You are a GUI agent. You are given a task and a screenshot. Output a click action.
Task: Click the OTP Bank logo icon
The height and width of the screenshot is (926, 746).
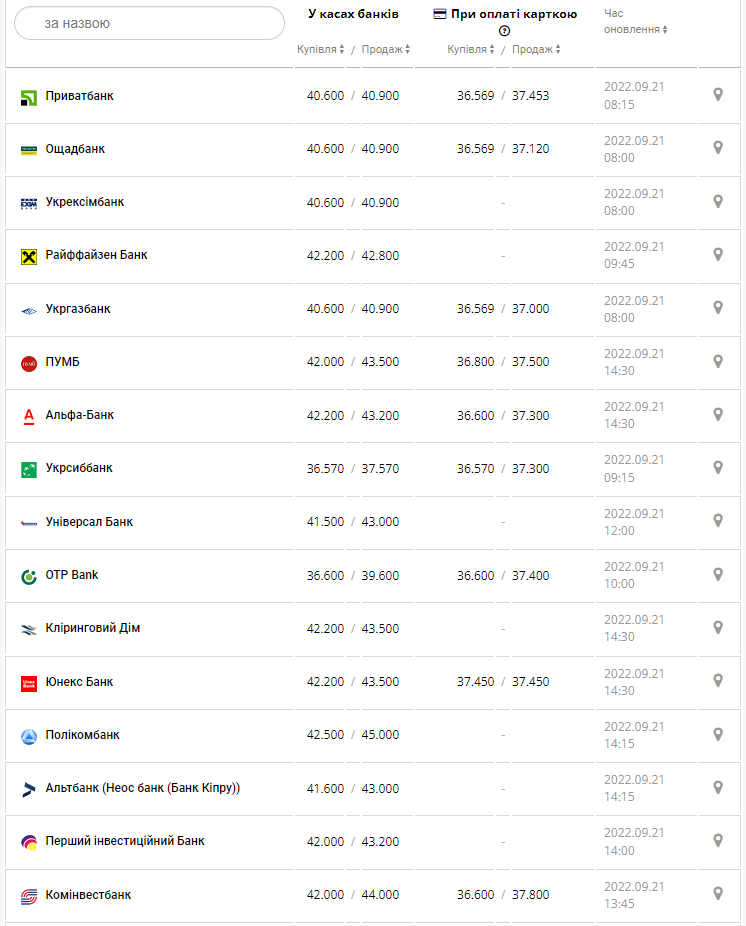click(x=29, y=576)
